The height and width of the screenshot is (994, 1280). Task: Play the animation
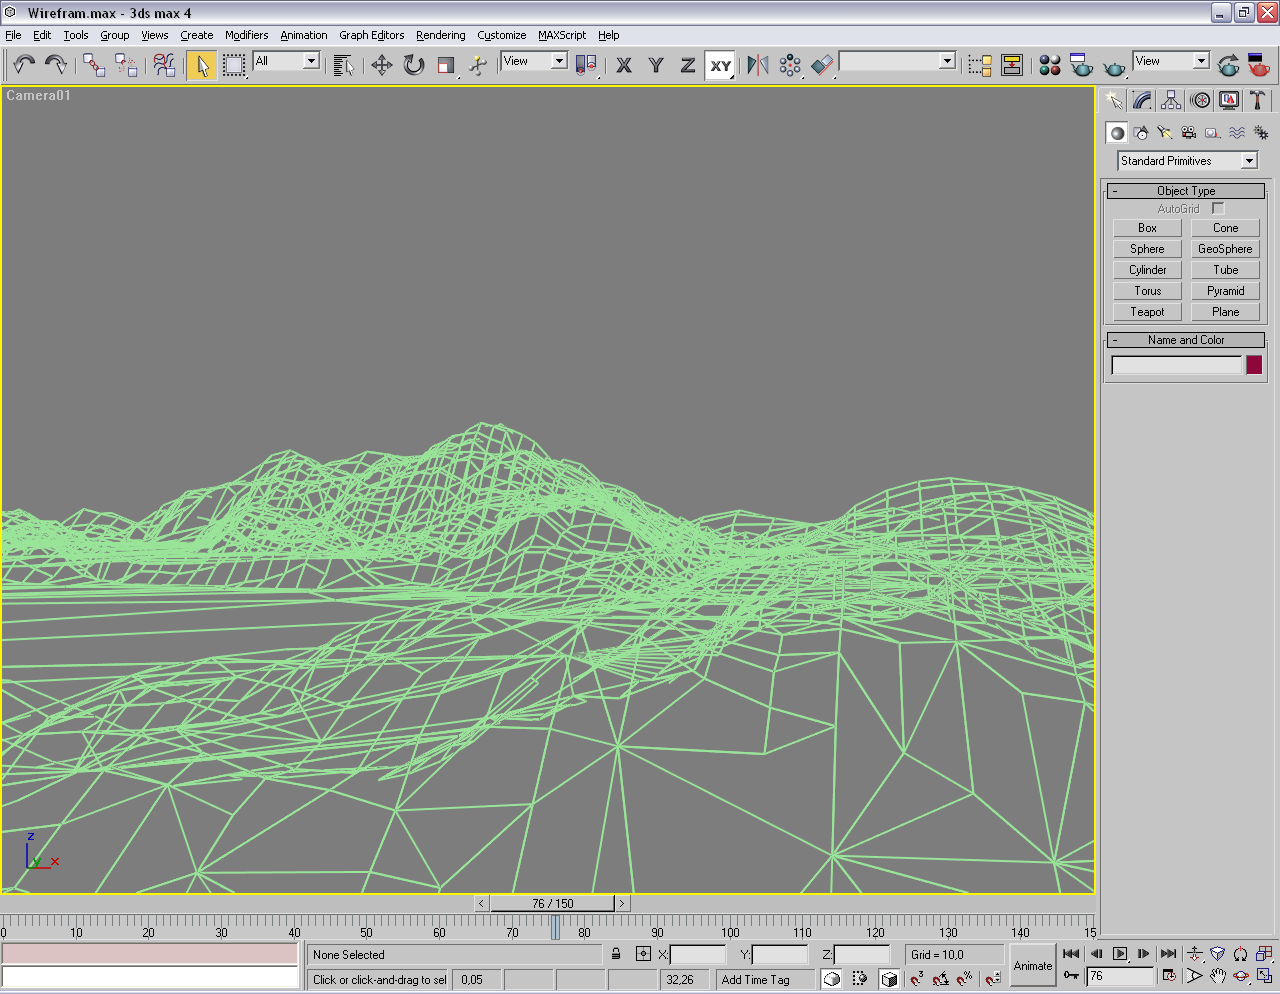click(1120, 954)
